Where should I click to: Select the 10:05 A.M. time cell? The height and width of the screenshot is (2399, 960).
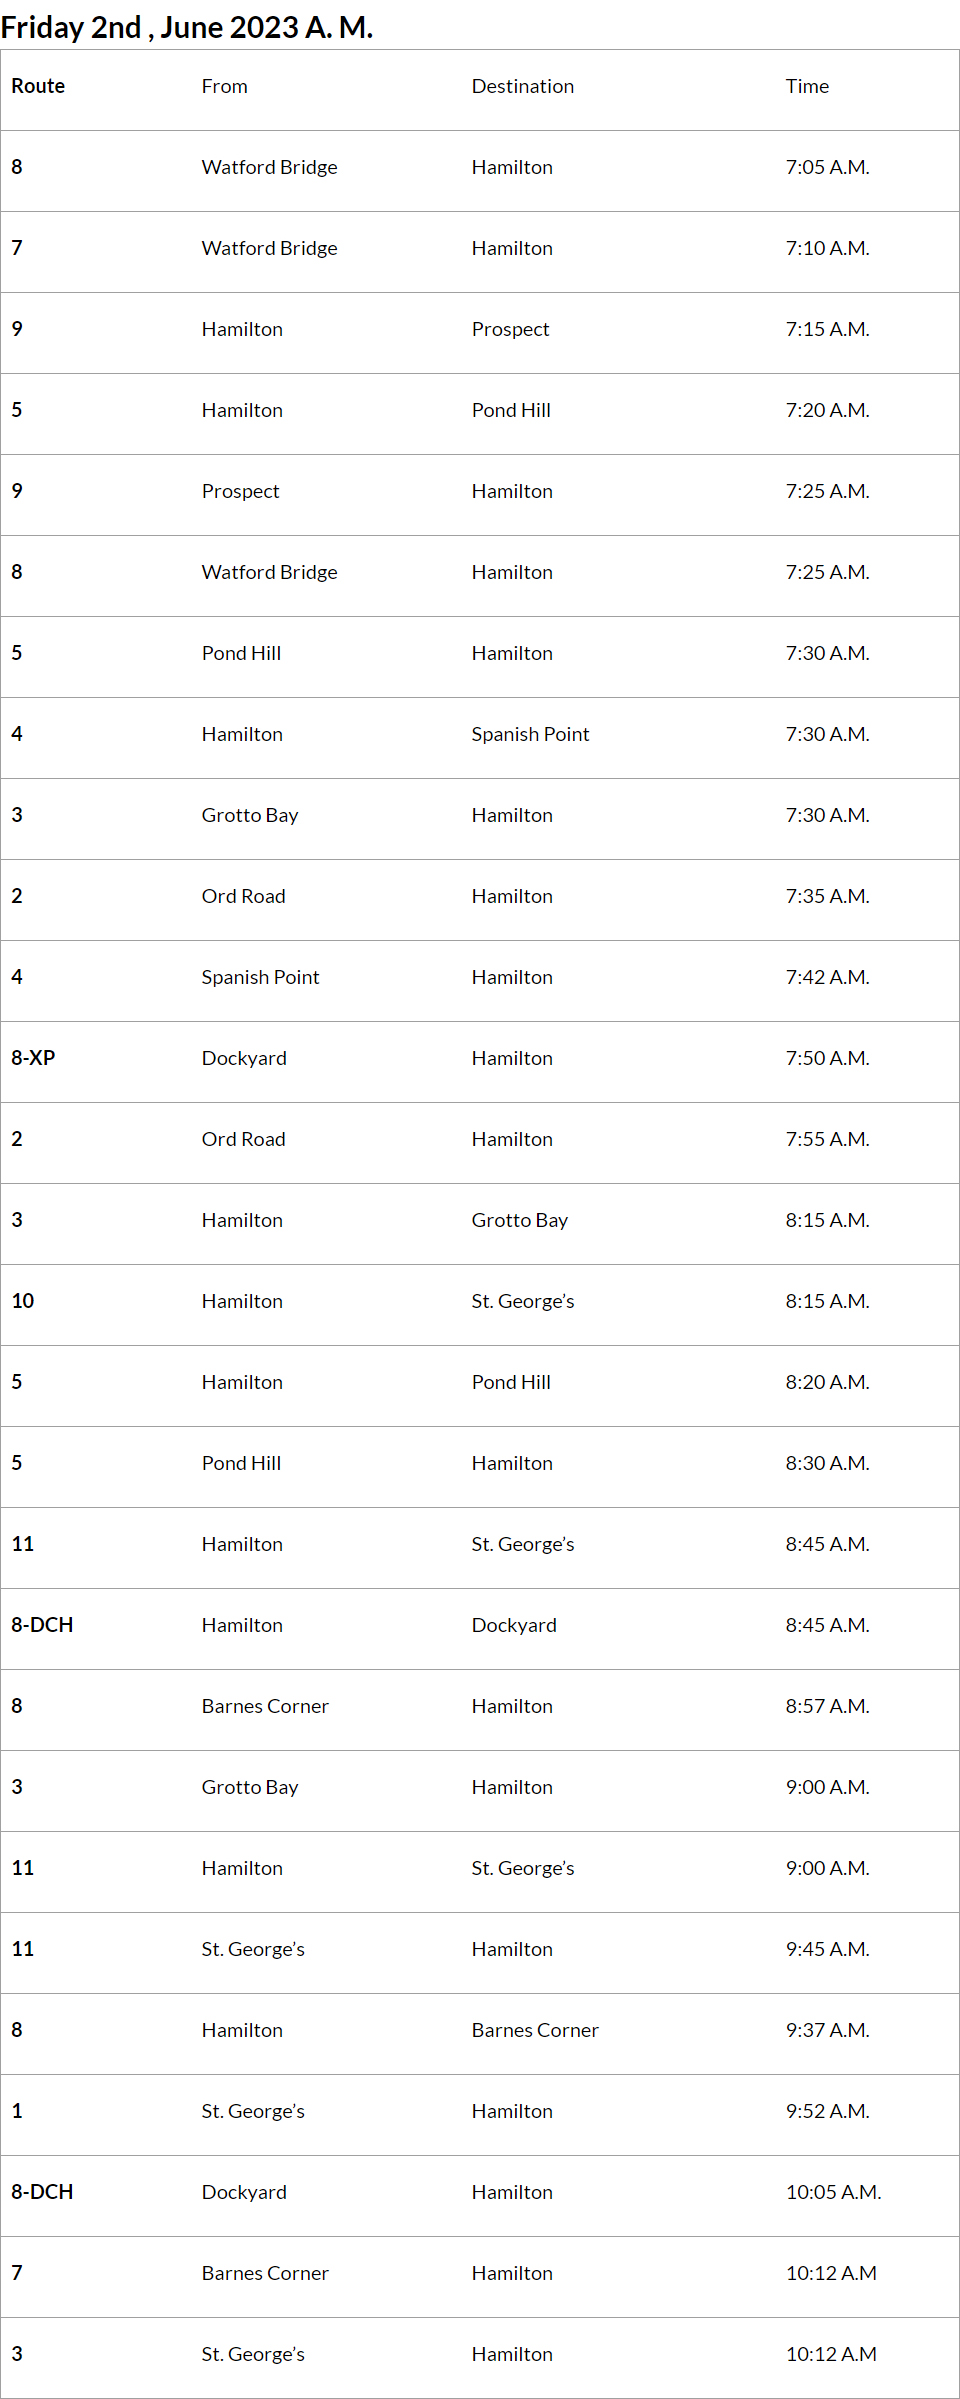click(x=833, y=2193)
